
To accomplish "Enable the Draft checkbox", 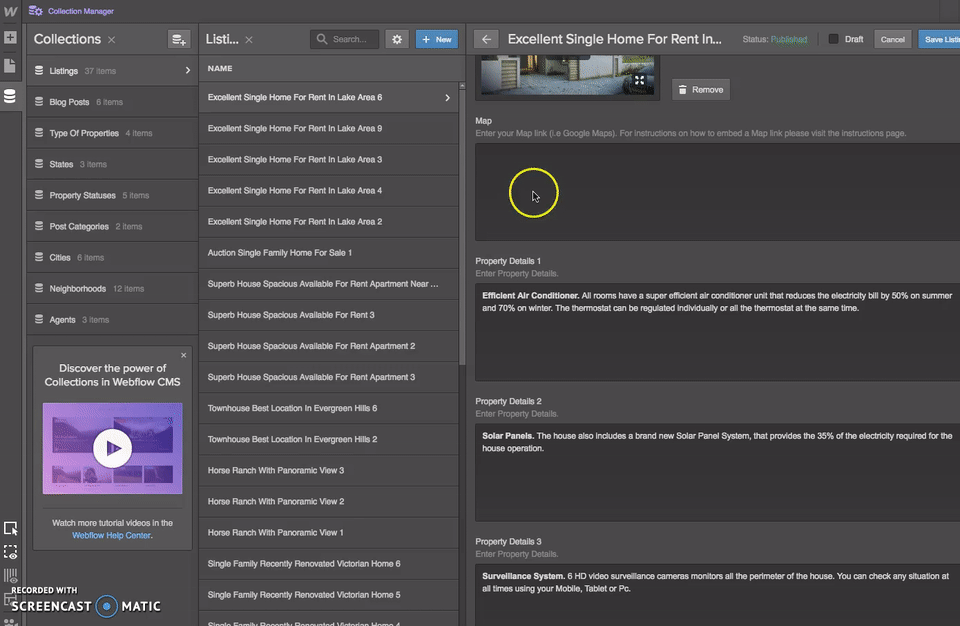I will pos(833,39).
